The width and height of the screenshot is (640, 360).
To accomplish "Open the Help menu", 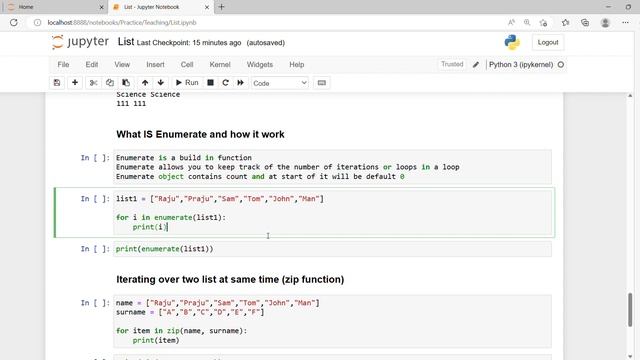I will tap(297, 64).
